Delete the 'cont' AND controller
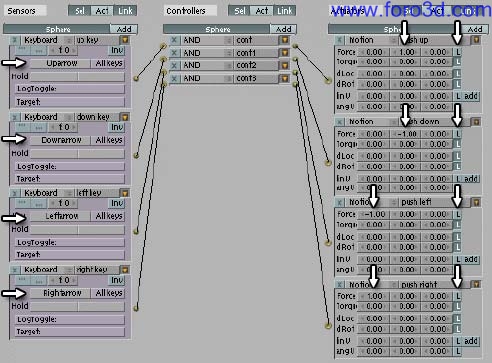 (174, 40)
